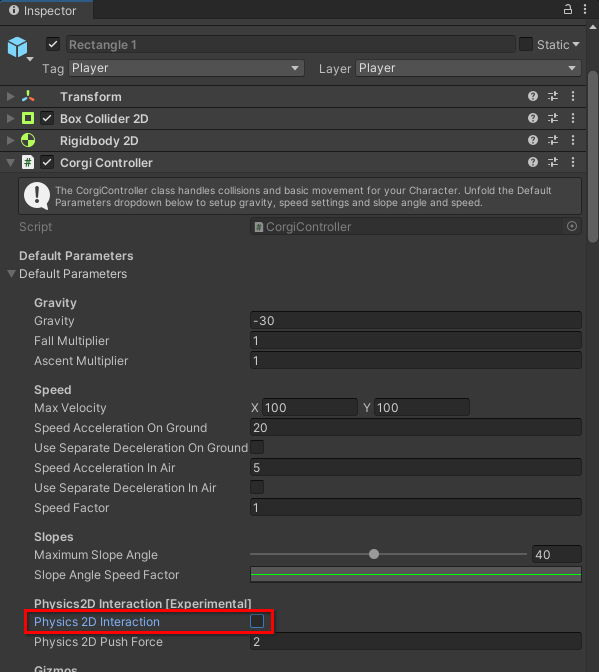Enable Use Separate Deceleration On Ground

(257, 447)
